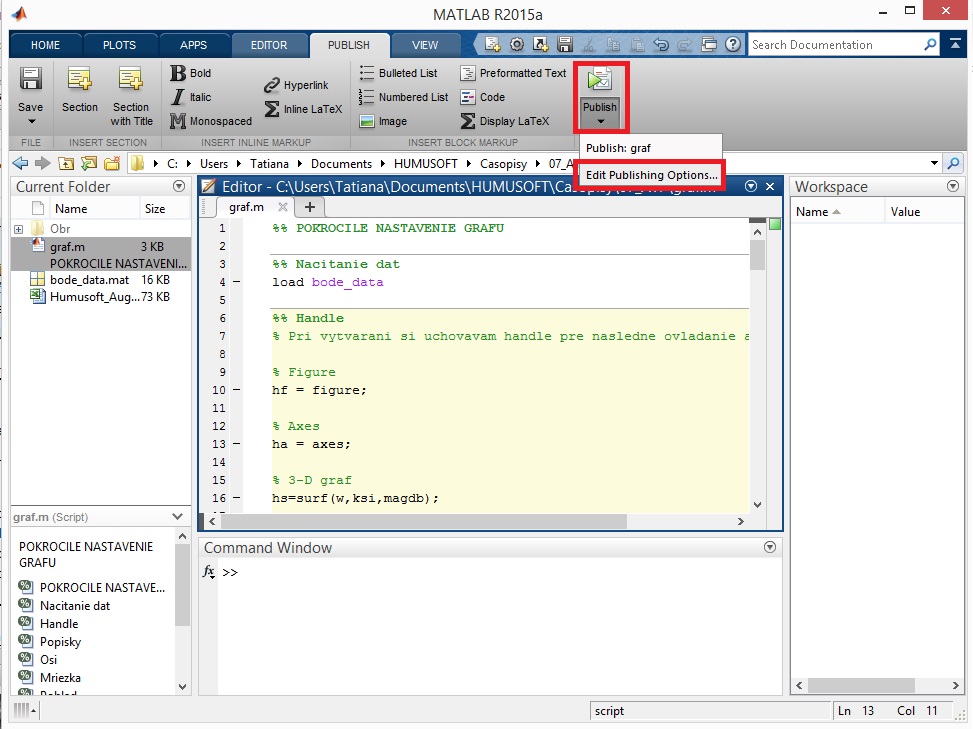Click Documents in the address path
Image resolution: width=973 pixels, height=729 pixels.
pyautogui.click(x=341, y=164)
